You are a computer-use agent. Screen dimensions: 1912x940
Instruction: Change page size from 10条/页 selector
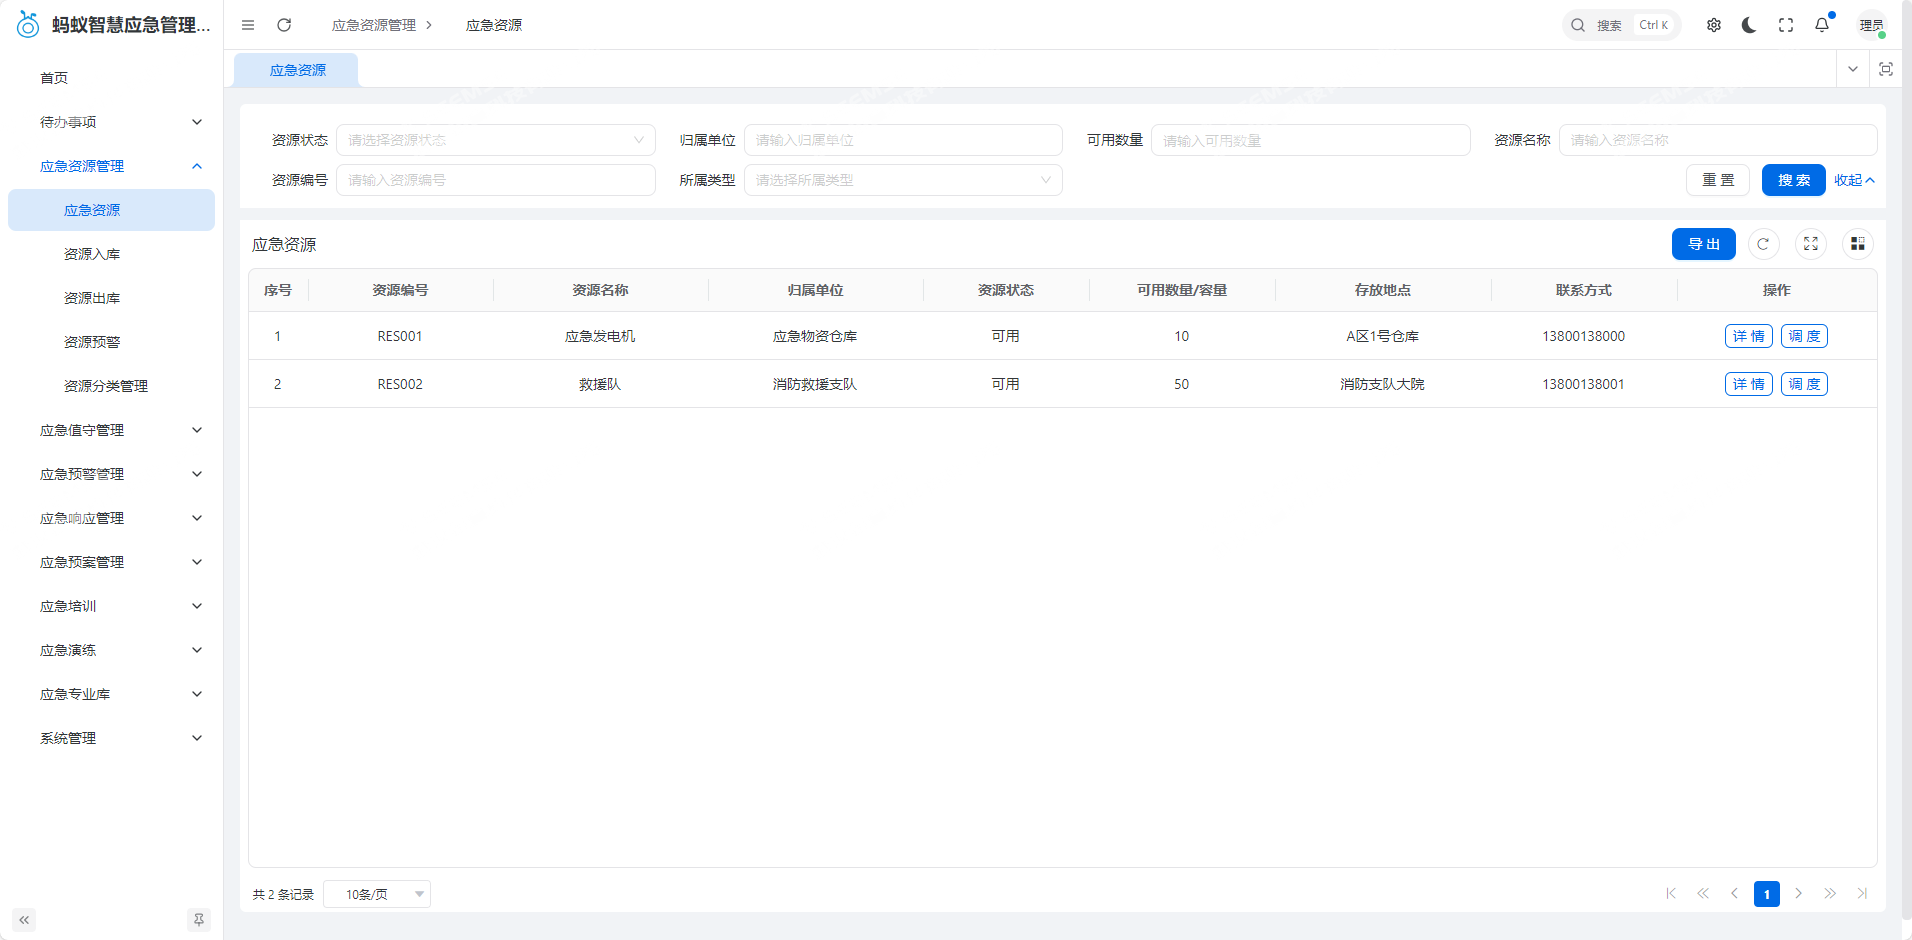(x=377, y=894)
